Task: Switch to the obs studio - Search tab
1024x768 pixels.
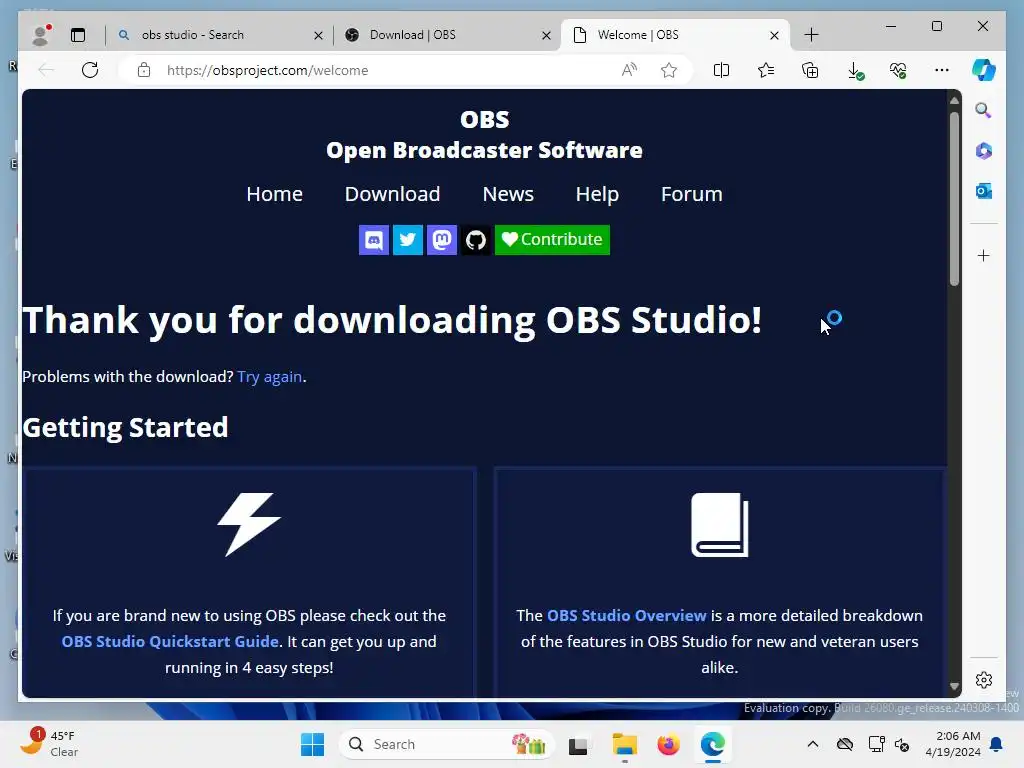Action: [219, 35]
